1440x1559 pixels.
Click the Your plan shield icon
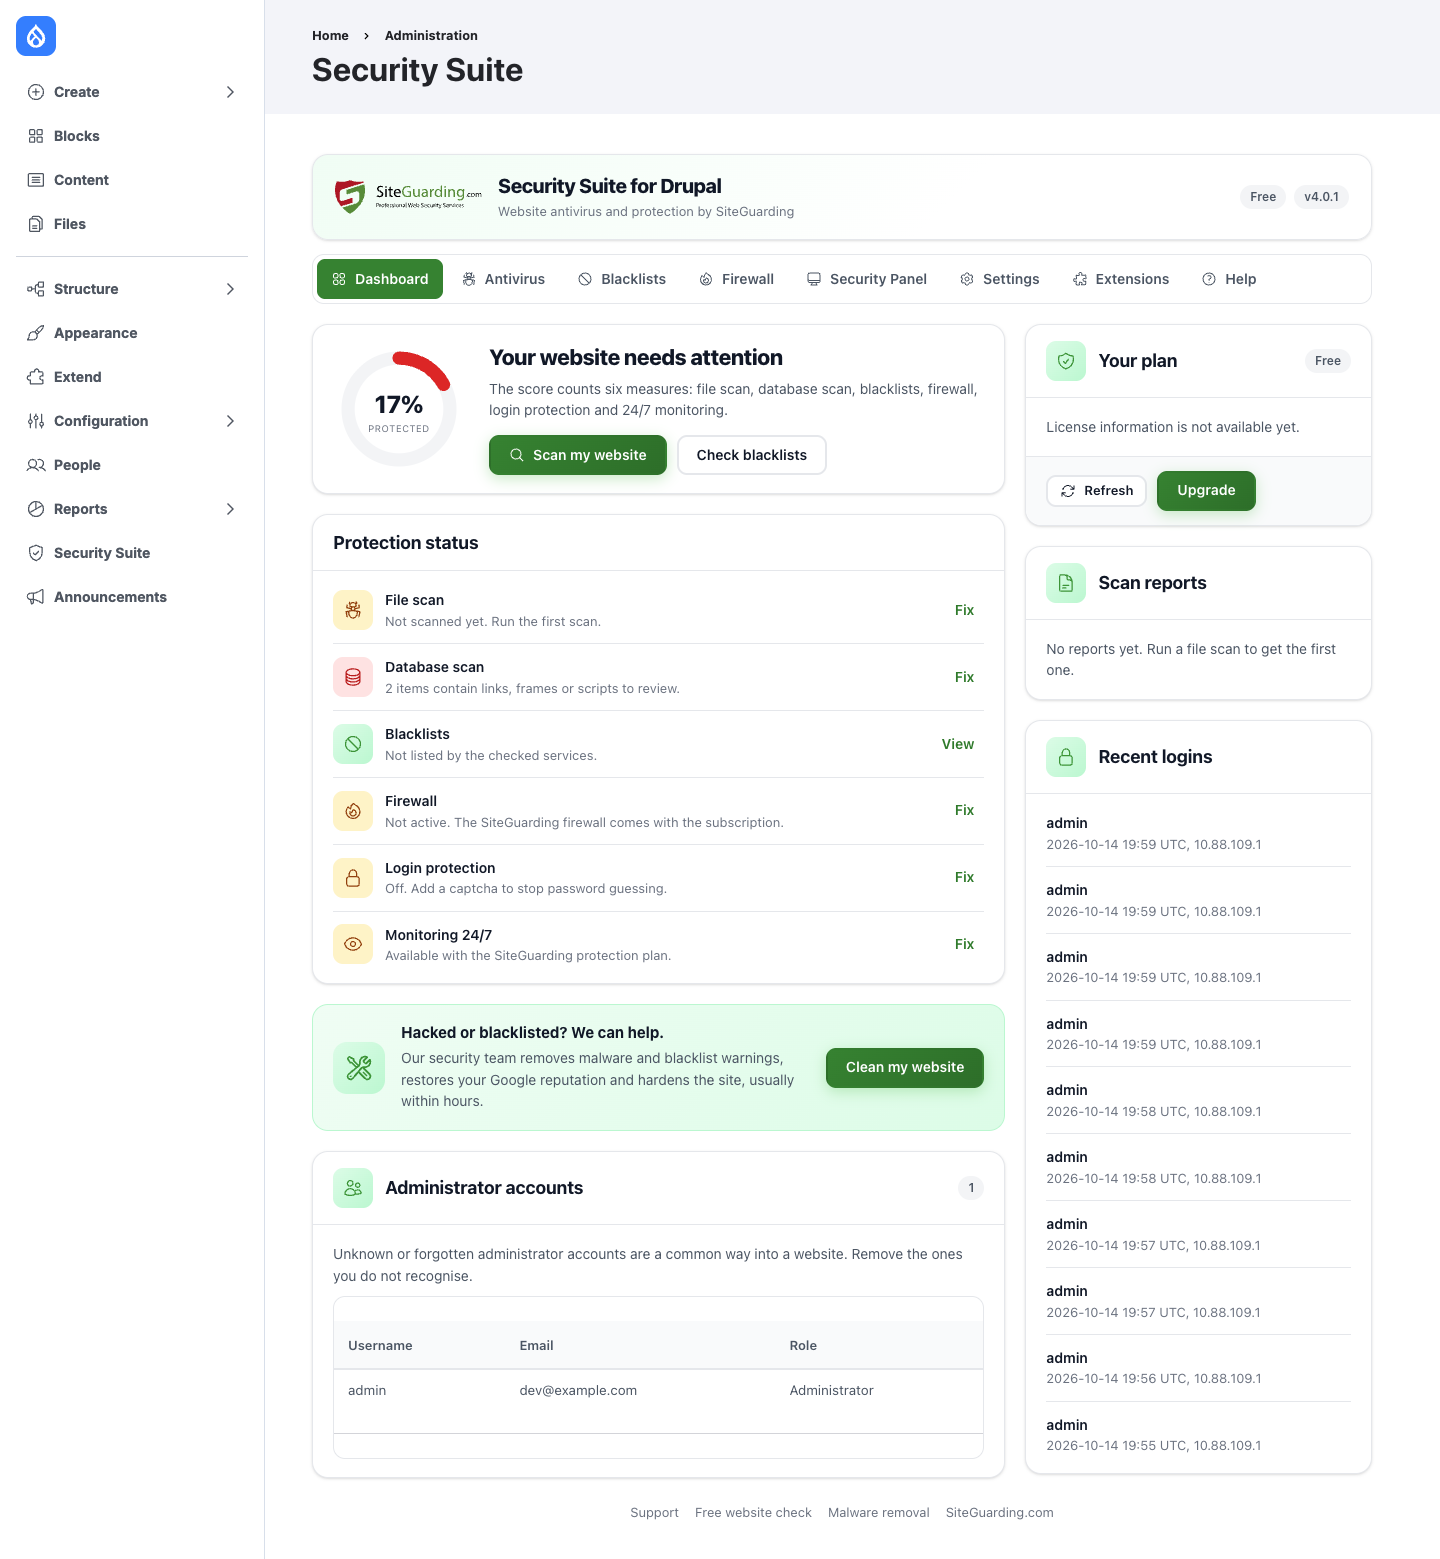click(x=1066, y=361)
